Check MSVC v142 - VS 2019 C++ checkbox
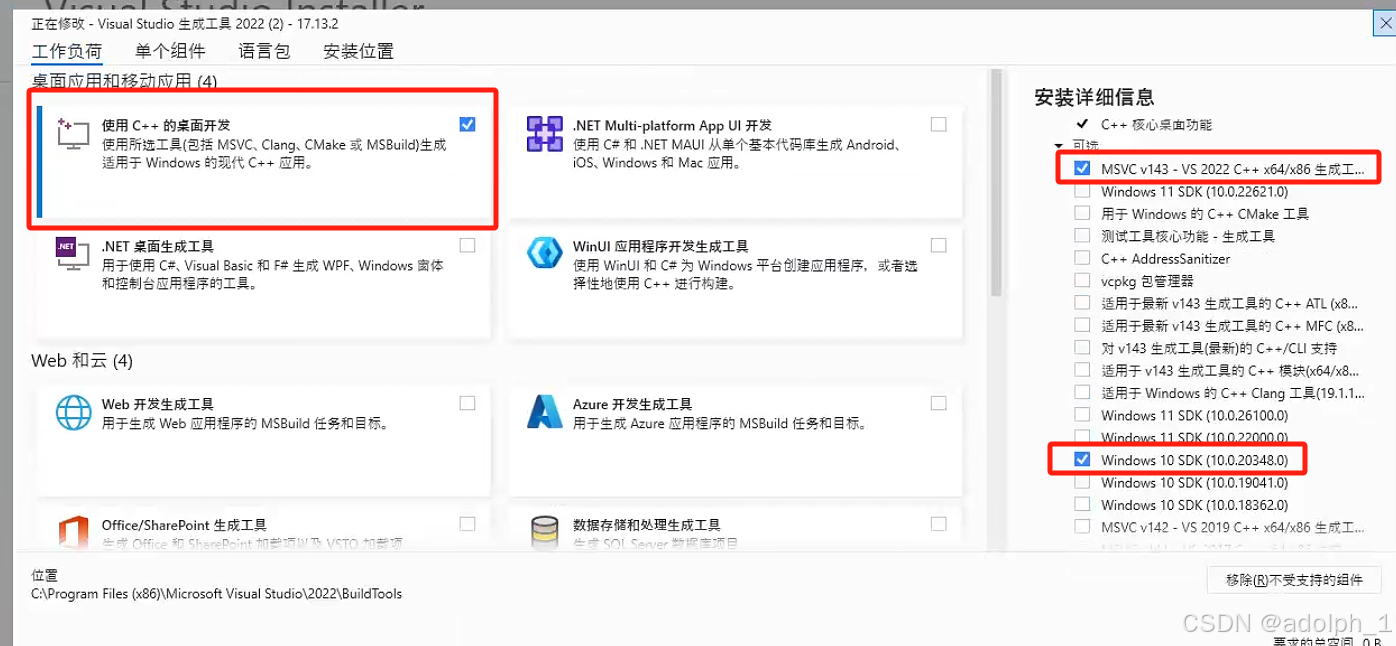The image size is (1396, 646). (1082, 527)
